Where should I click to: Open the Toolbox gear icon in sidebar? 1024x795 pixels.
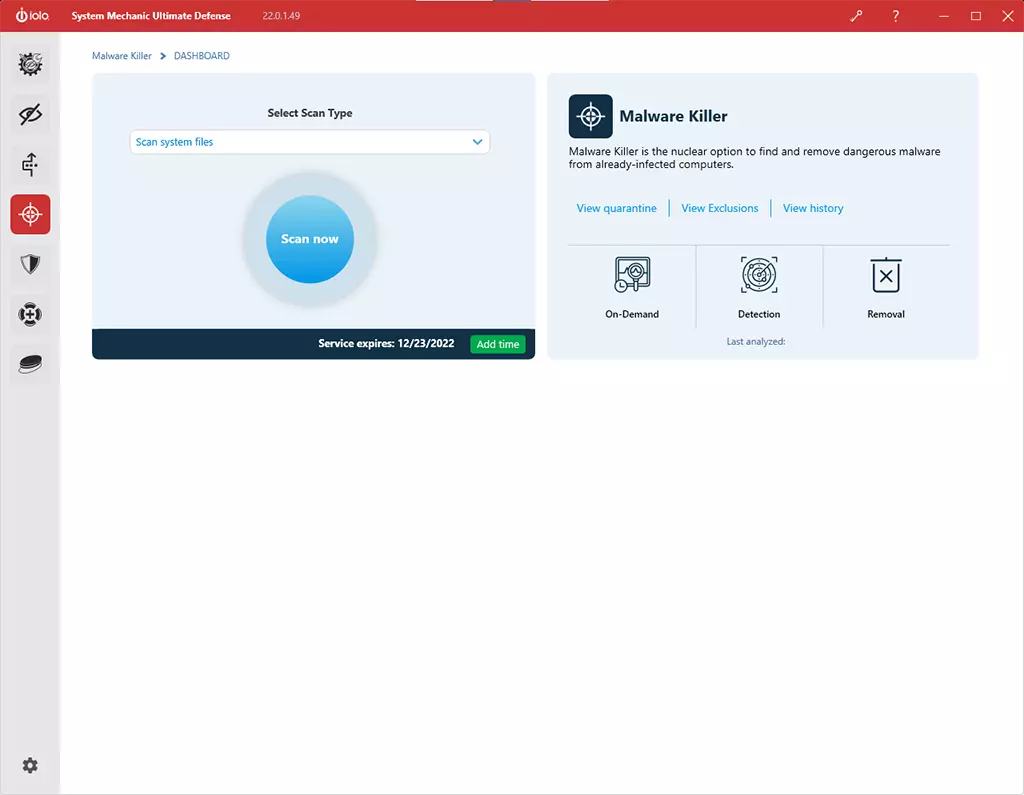[x=30, y=64]
